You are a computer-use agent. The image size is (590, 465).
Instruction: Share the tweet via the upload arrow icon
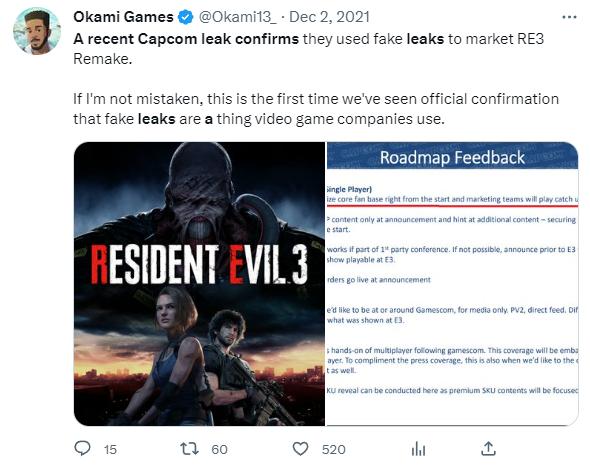(x=488, y=448)
